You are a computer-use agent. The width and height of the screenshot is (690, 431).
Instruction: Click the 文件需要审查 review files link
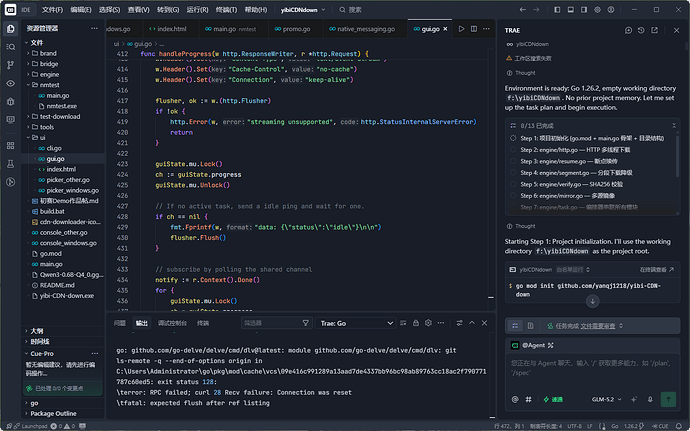598,326
